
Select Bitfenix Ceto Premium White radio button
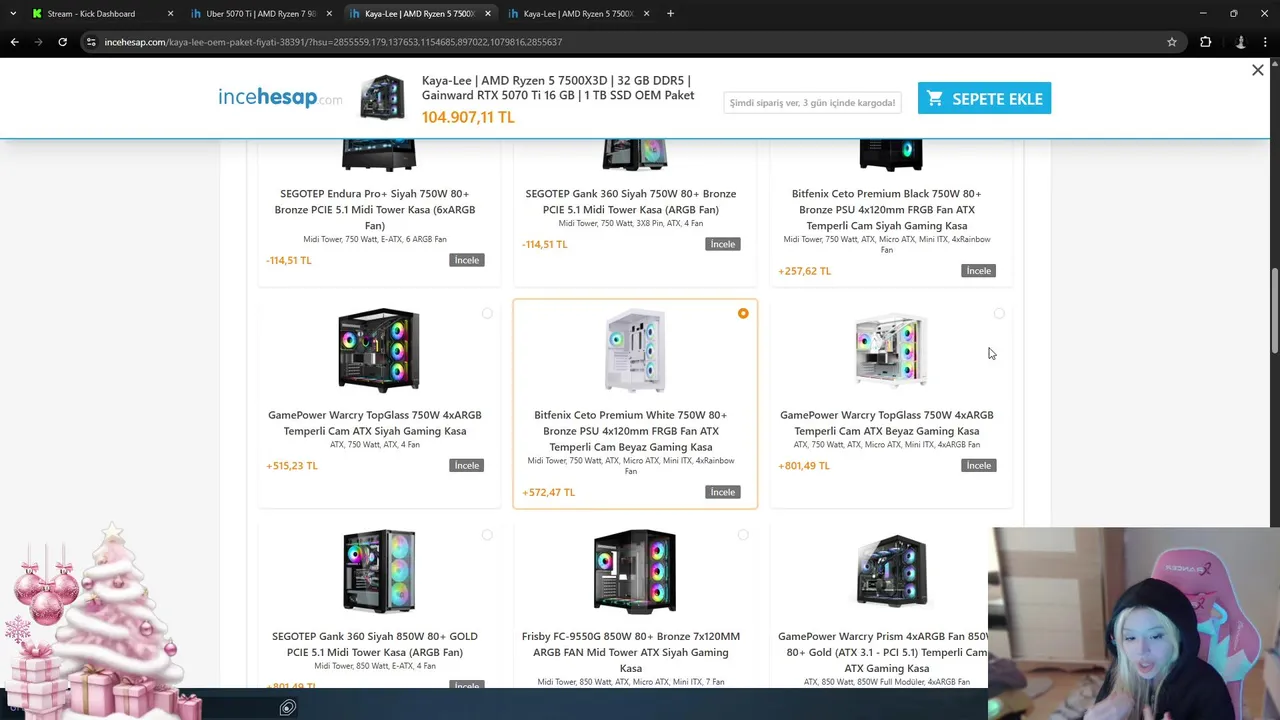[x=743, y=313]
